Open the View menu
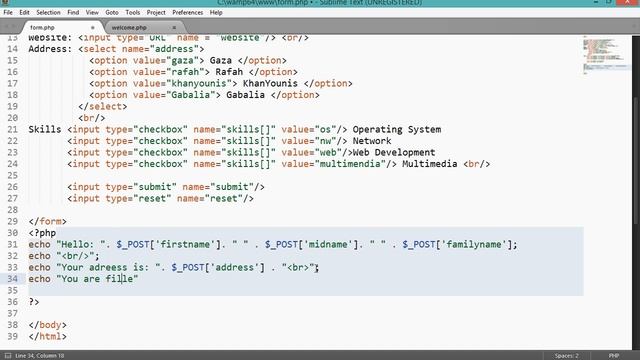Image resolution: width=640 pixels, height=360 pixels. click(92, 13)
